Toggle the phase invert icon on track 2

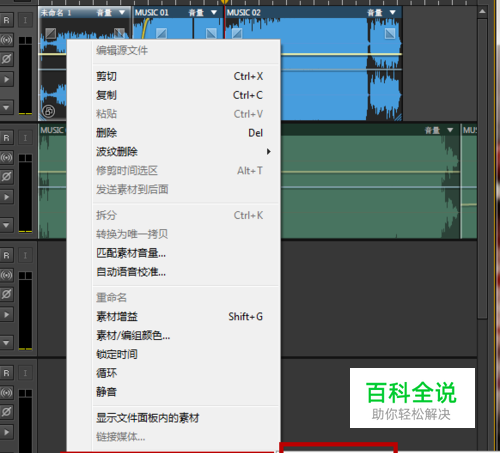6,177
